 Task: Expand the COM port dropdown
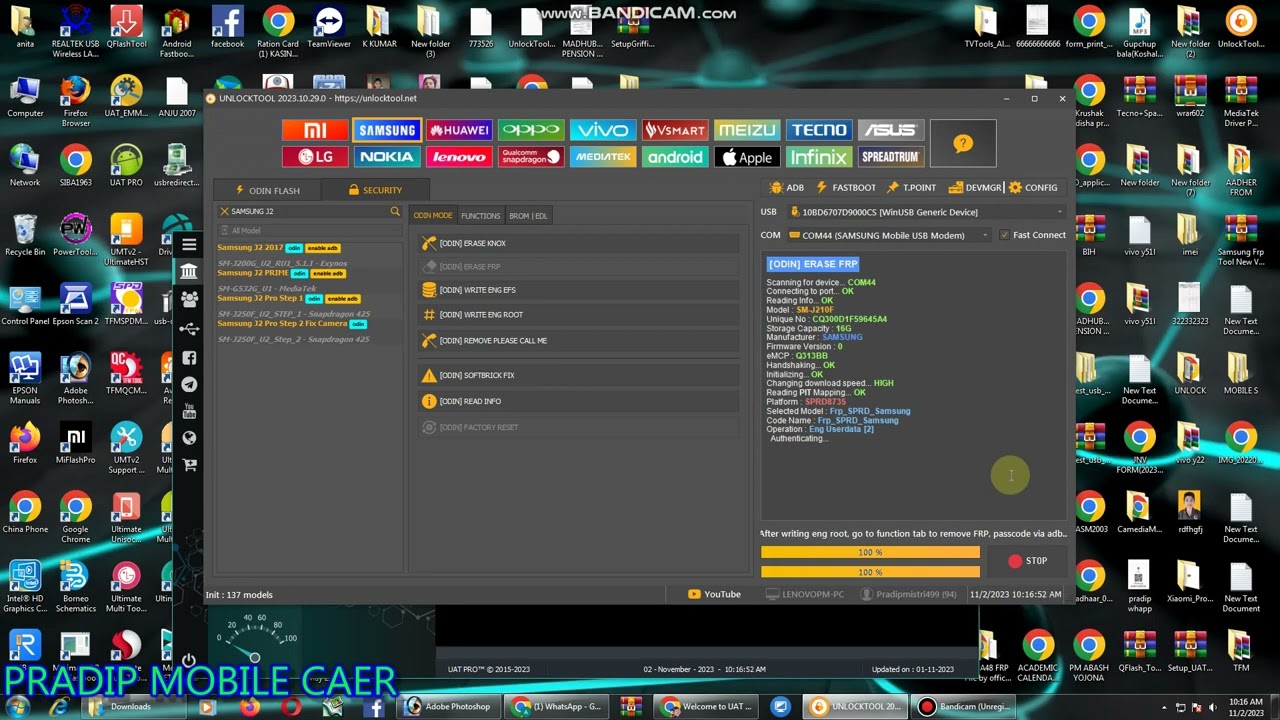(x=985, y=236)
